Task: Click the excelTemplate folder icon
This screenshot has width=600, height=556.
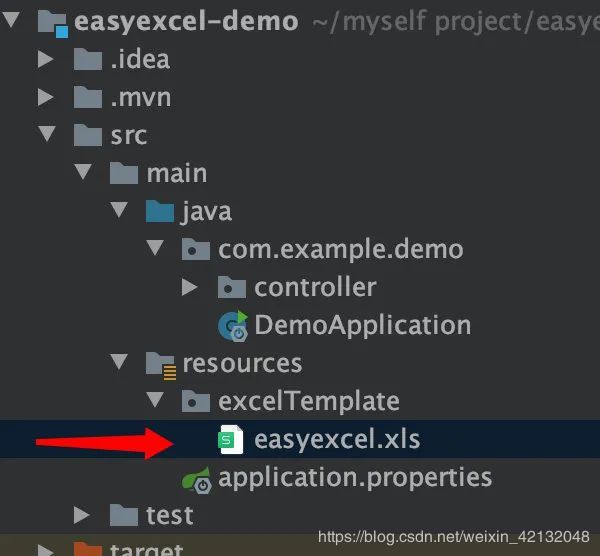Action: (196, 401)
